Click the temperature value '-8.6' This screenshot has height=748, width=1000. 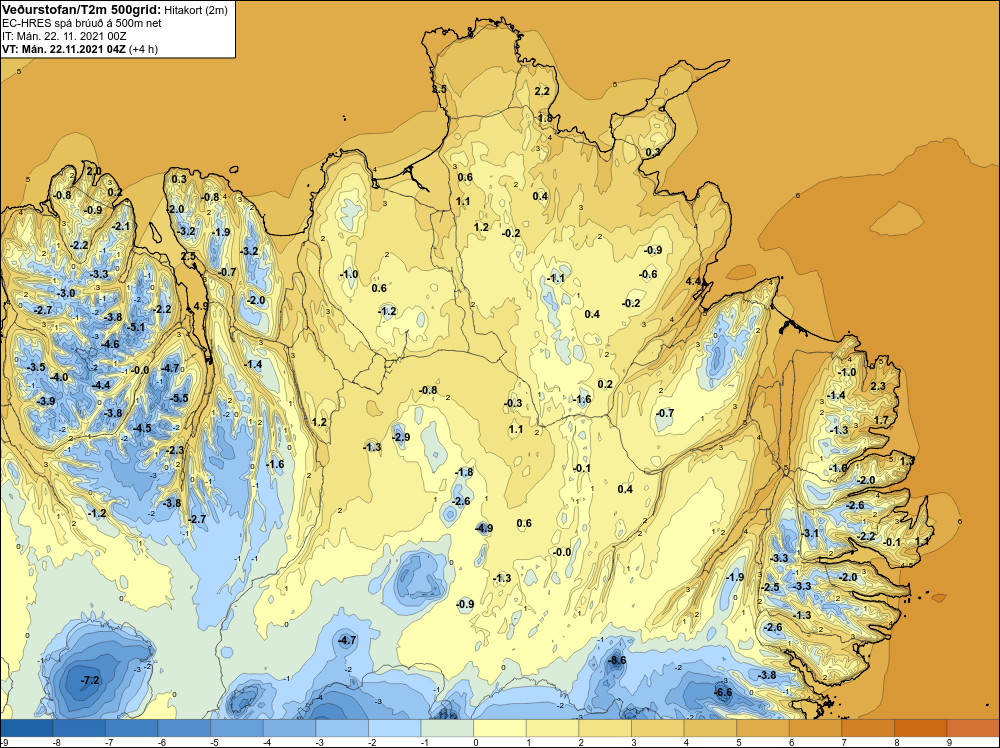coord(617,661)
